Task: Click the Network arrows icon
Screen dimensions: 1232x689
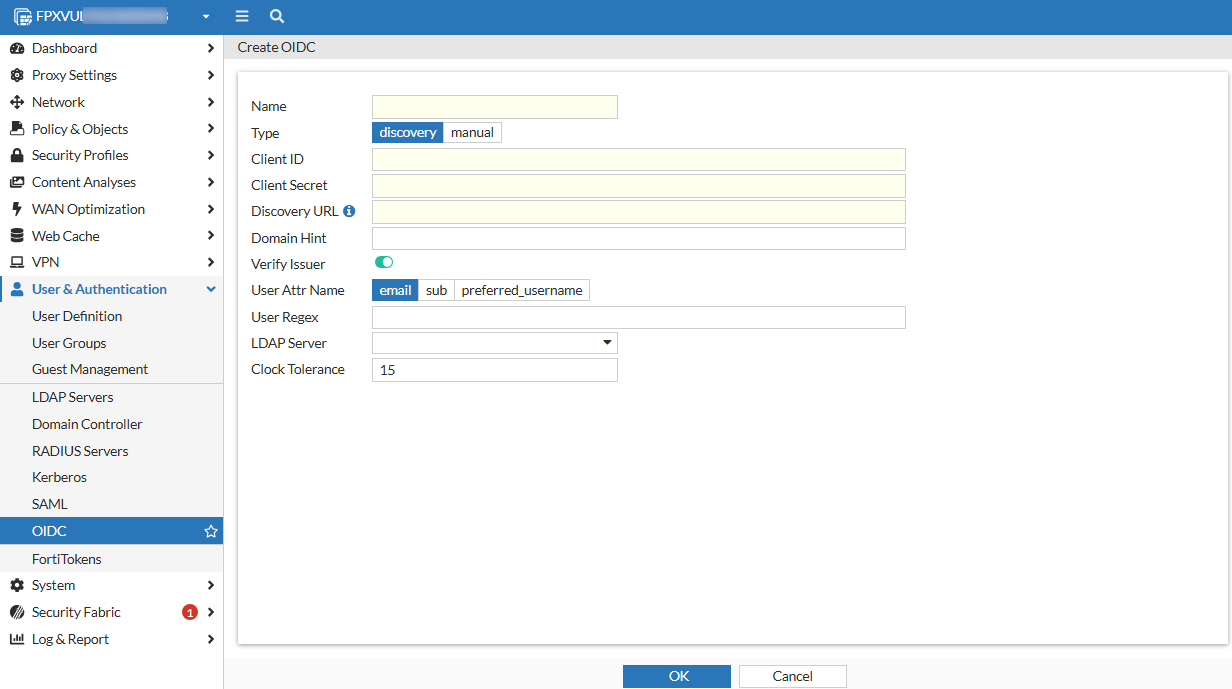Action: [x=17, y=102]
